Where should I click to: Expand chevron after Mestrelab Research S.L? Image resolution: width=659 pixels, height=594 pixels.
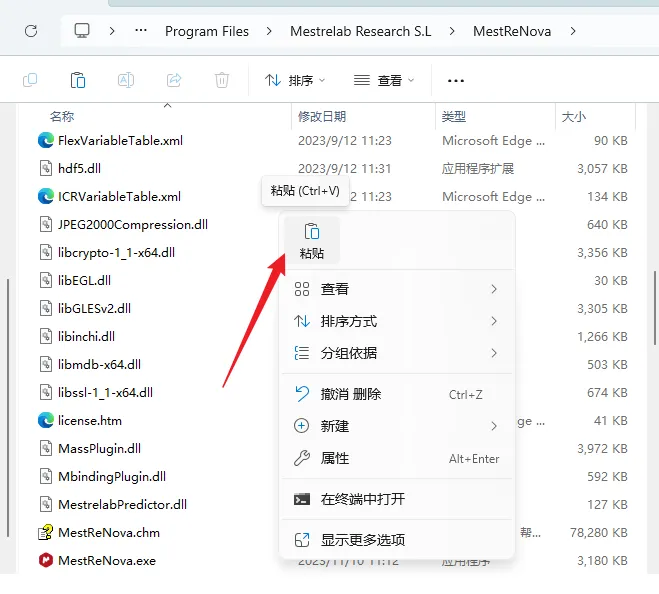coord(452,31)
